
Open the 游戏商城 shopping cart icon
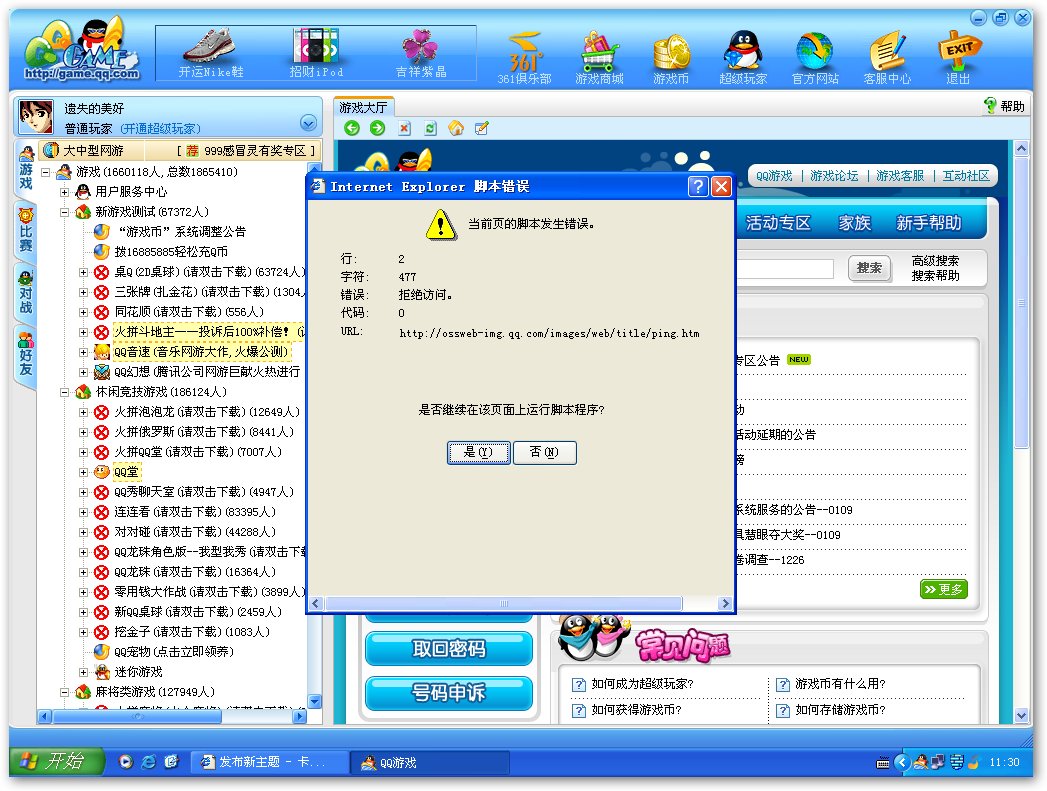point(599,58)
